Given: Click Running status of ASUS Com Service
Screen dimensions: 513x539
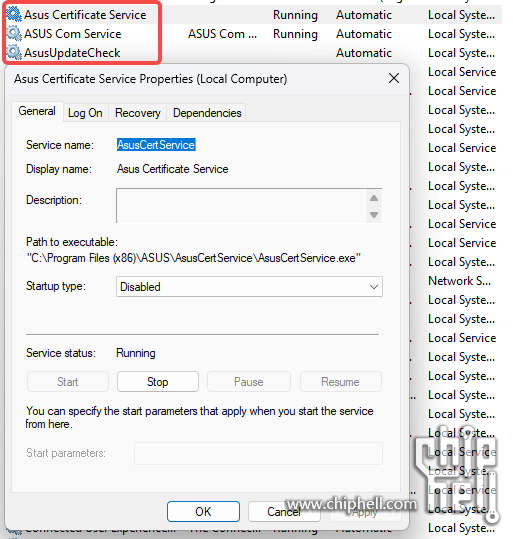Looking at the screenshot, I should click(x=295, y=34).
